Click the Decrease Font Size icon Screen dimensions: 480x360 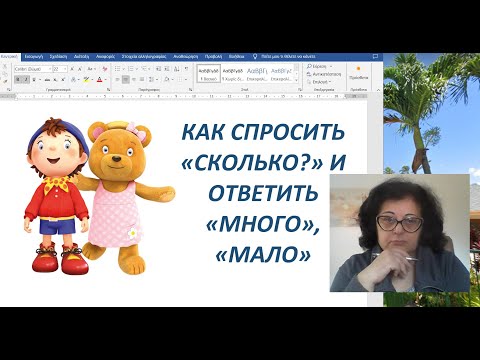click(80, 69)
